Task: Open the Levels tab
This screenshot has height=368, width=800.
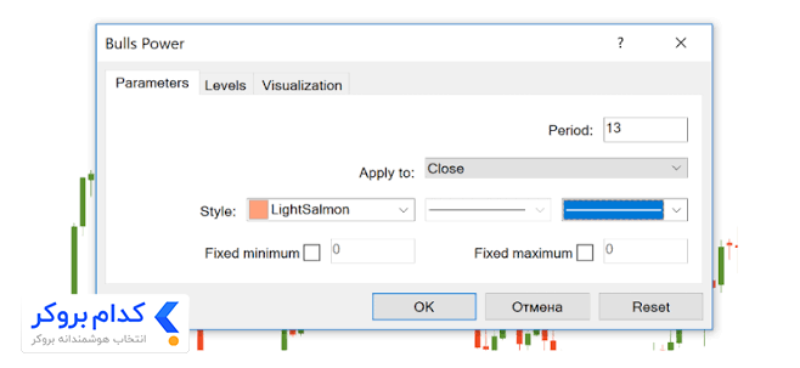Action: point(226,86)
